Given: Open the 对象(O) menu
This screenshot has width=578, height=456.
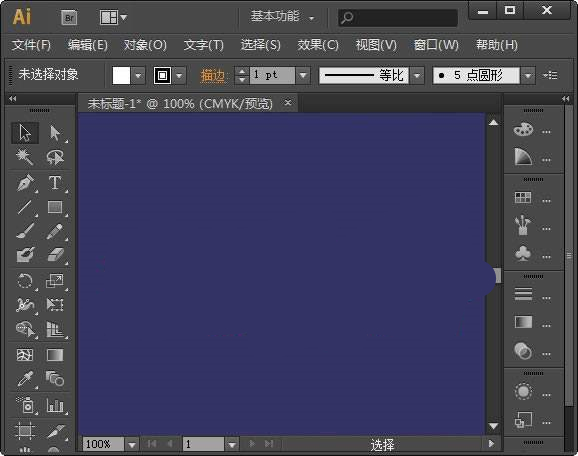Looking at the screenshot, I should tap(145, 45).
